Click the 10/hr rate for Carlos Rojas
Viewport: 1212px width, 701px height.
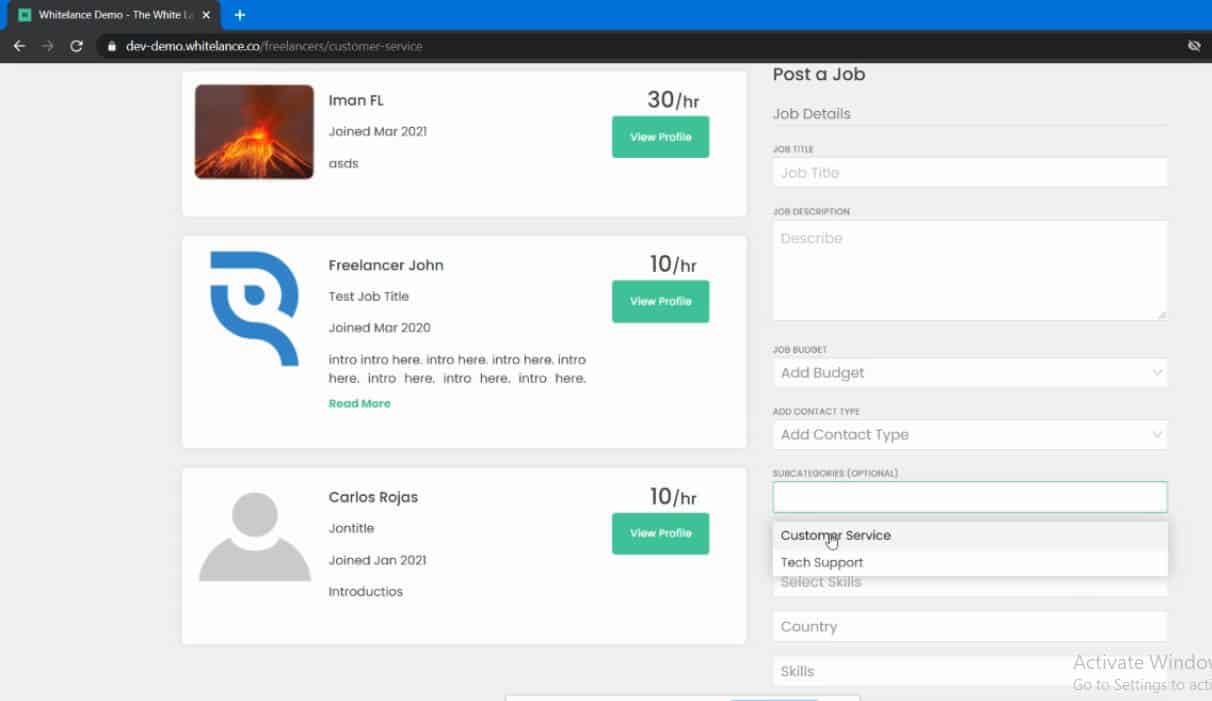click(673, 496)
